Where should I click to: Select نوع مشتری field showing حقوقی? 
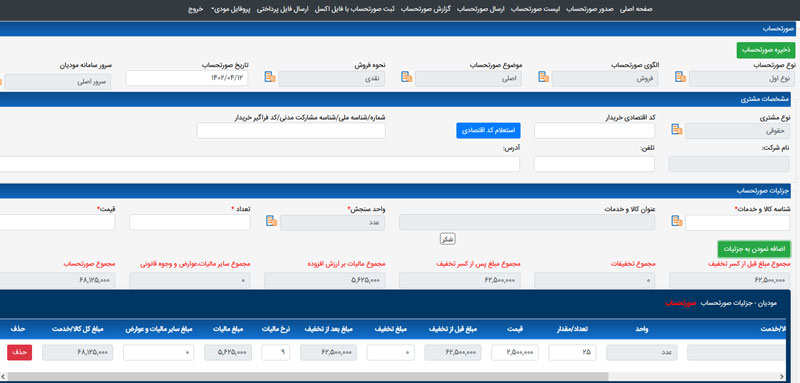tap(737, 131)
